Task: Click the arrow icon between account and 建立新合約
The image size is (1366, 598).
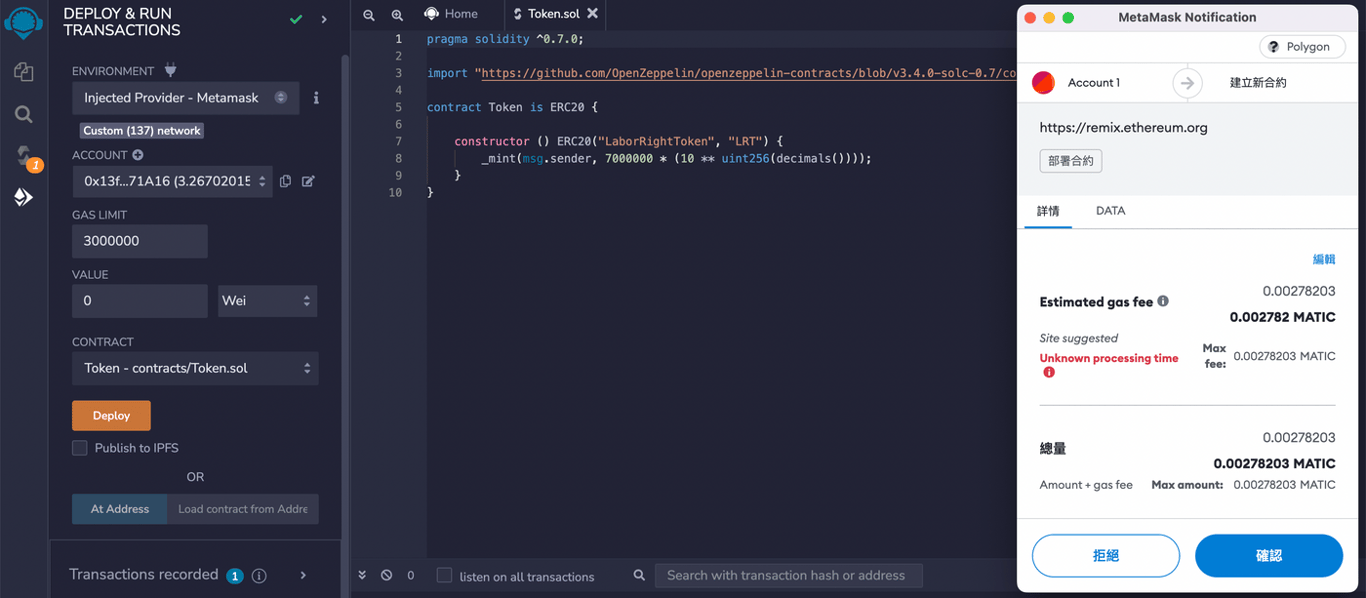Action: tap(1187, 83)
